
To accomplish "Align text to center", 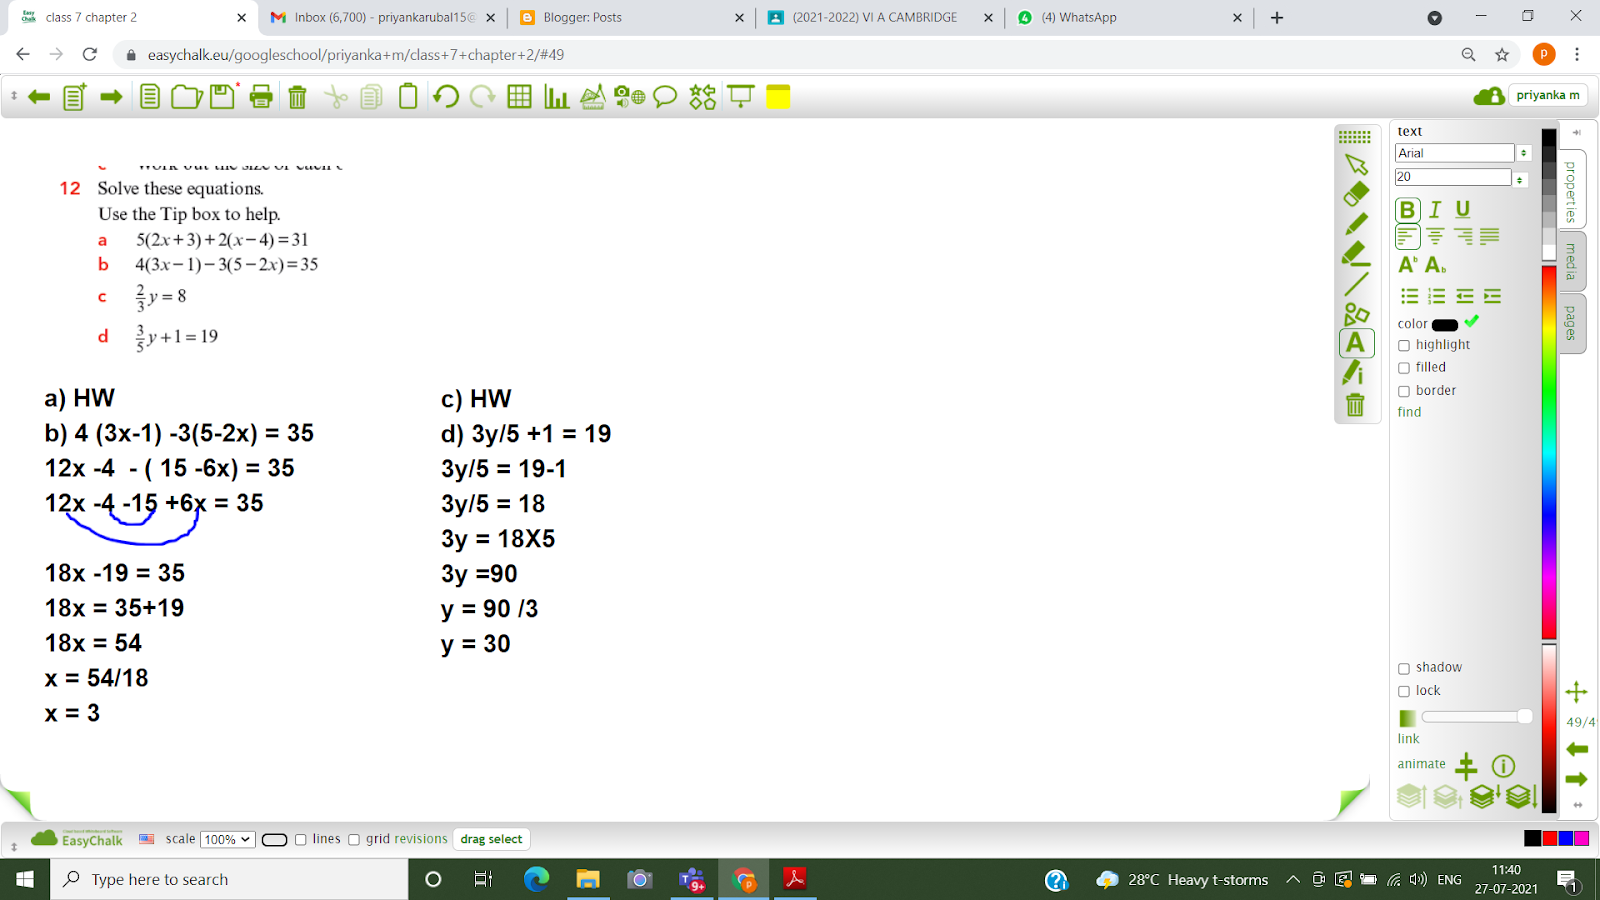I will click(x=1435, y=237).
